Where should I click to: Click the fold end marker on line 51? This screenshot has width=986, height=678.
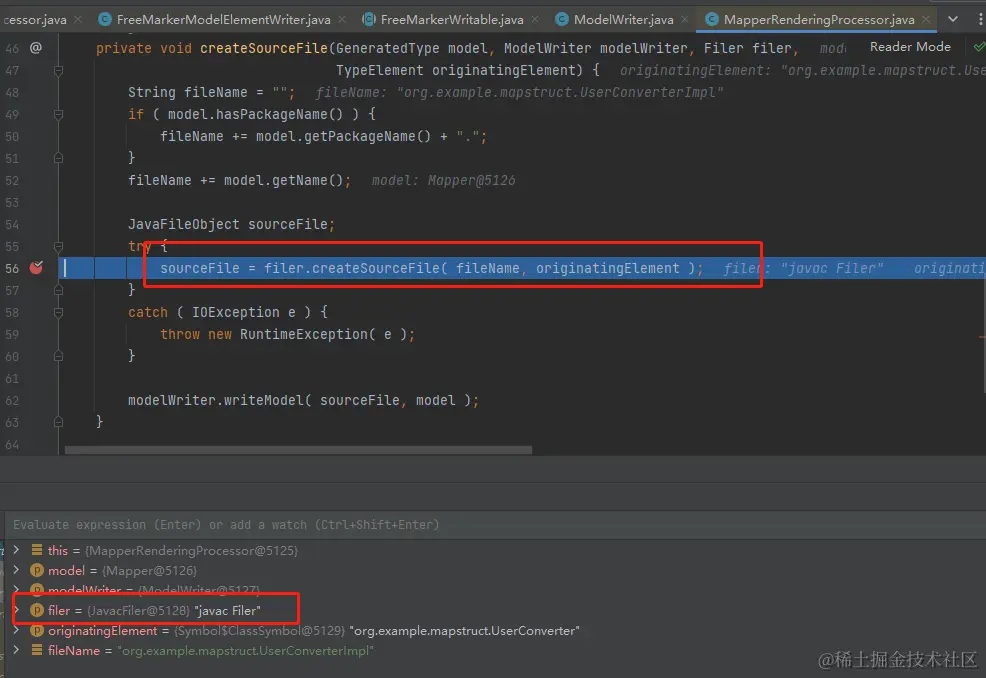58,158
